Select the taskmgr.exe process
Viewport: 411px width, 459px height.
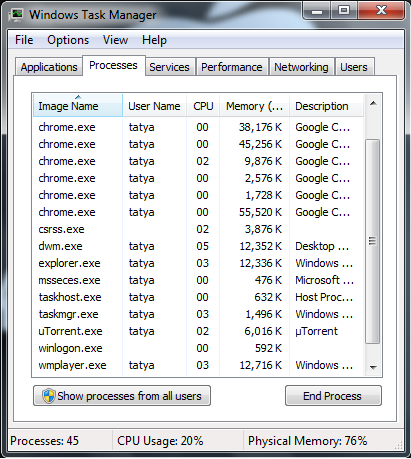point(198,314)
